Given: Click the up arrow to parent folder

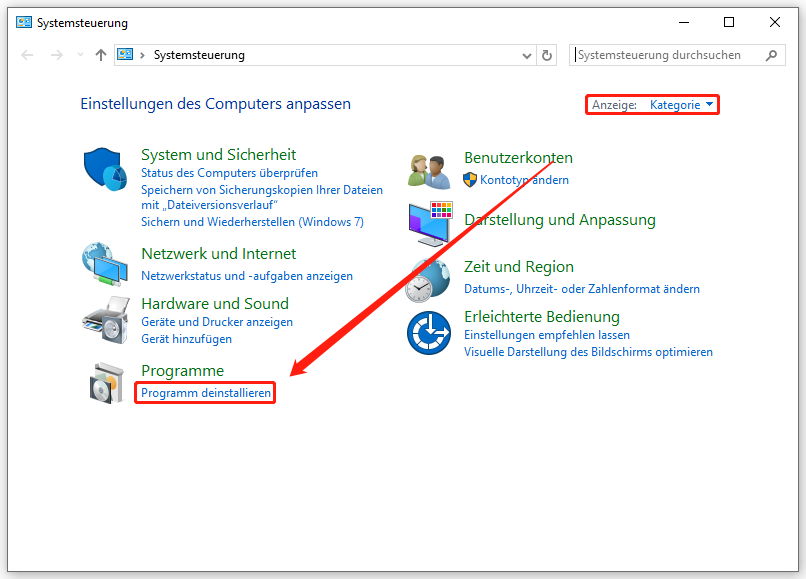Looking at the screenshot, I should coord(101,55).
